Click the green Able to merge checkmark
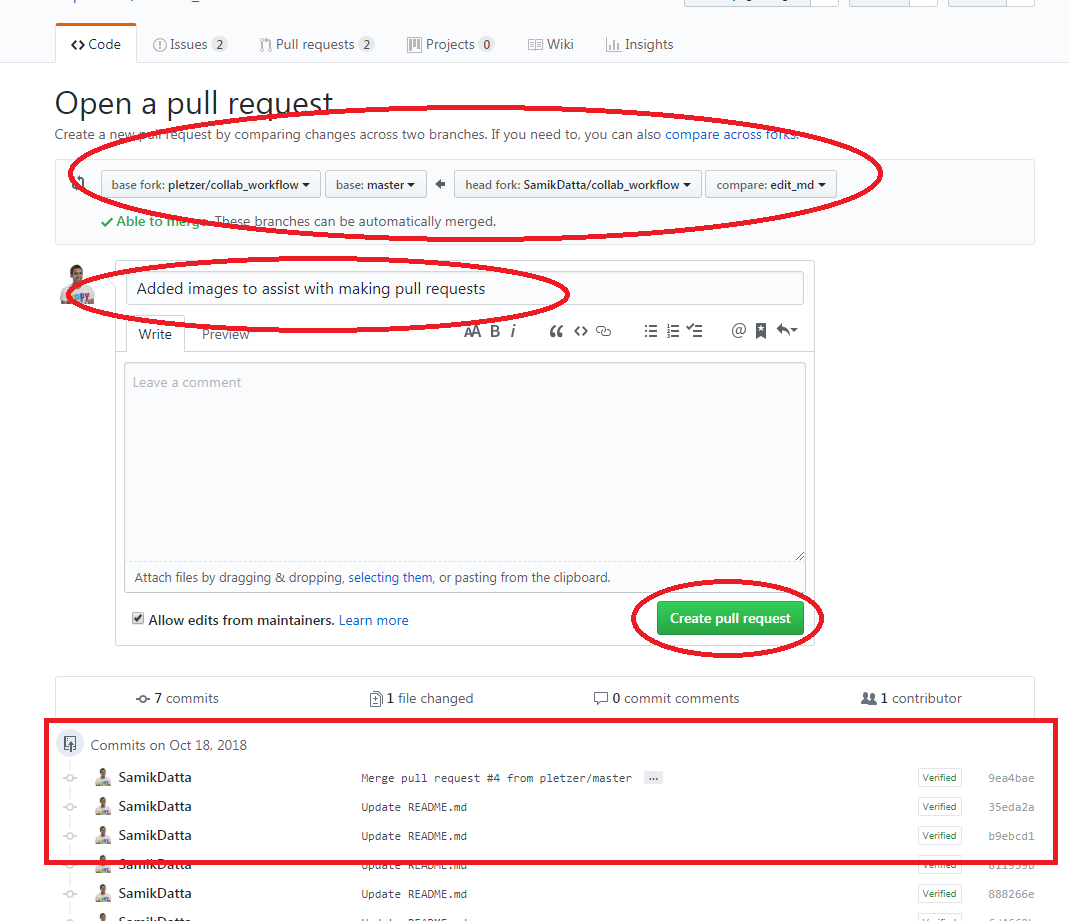The height and width of the screenshot is (921, 1069). point(106,222)
